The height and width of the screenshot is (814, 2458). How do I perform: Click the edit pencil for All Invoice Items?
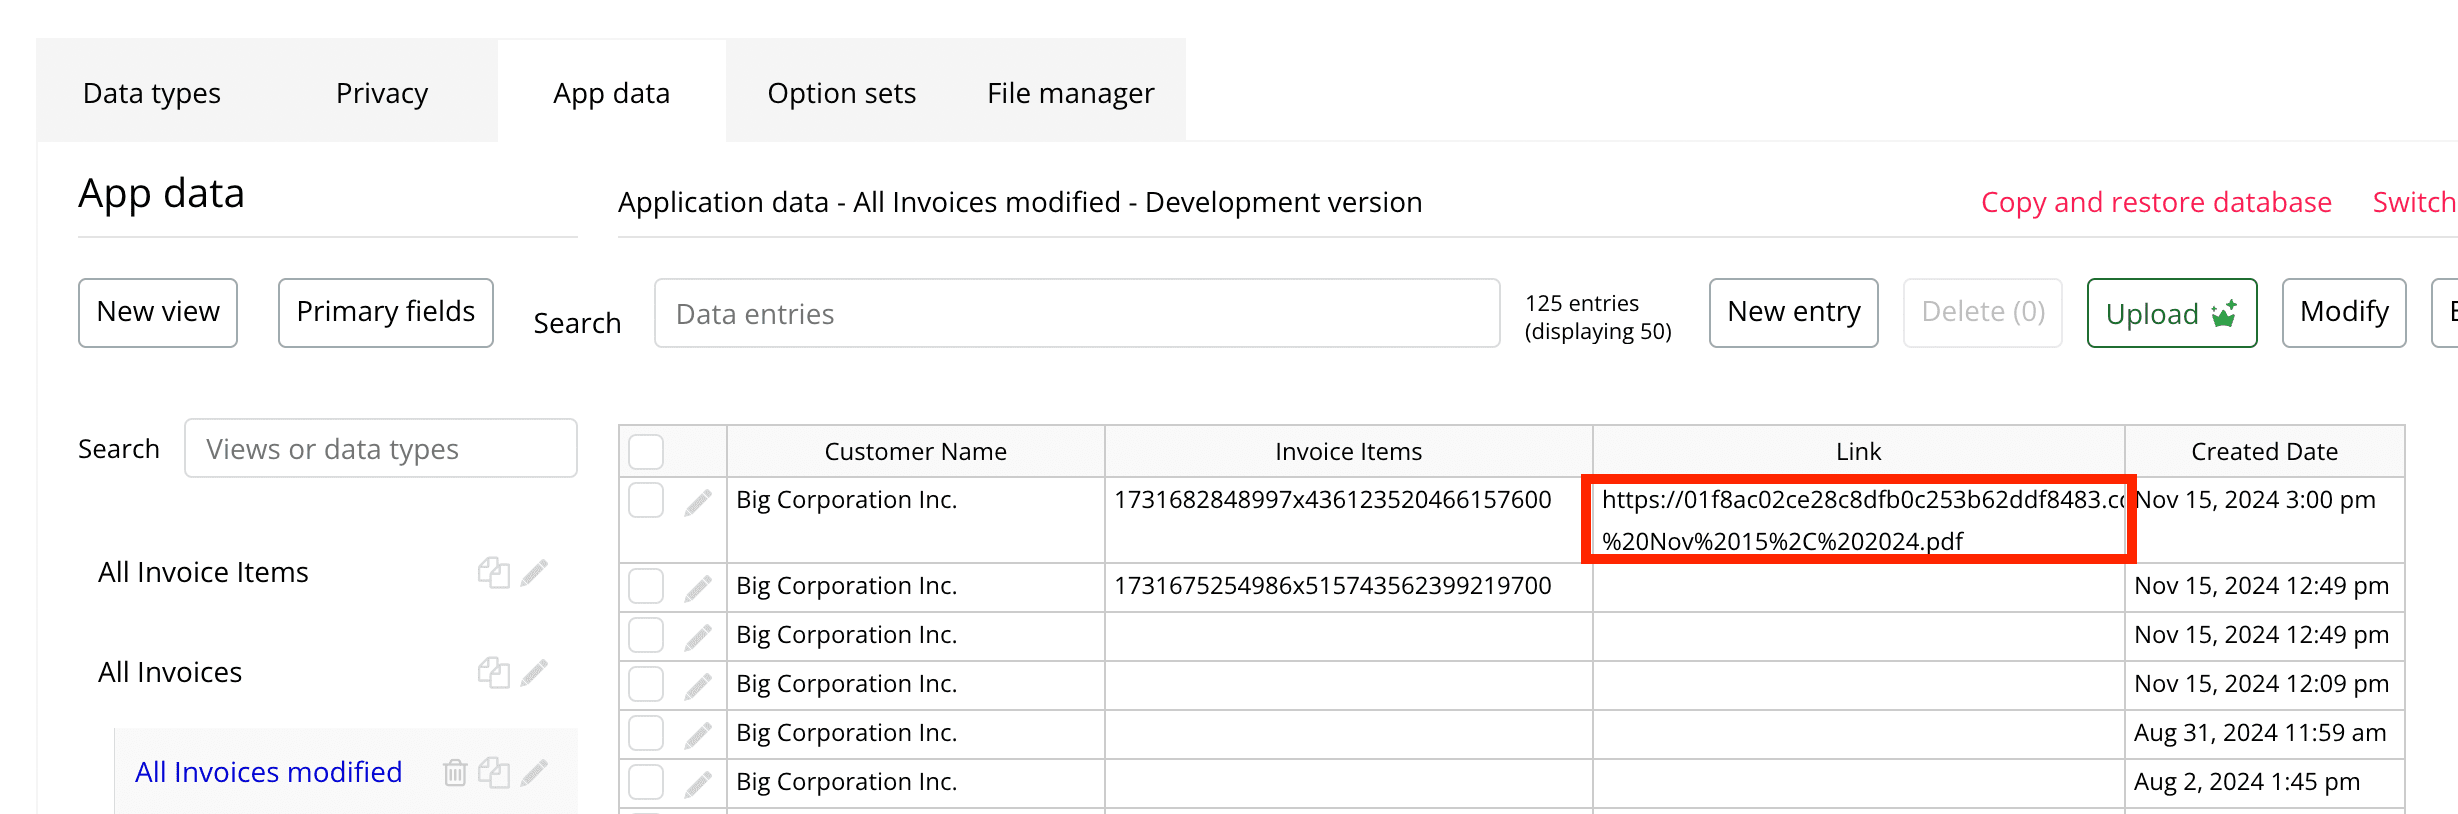[534, 573]
